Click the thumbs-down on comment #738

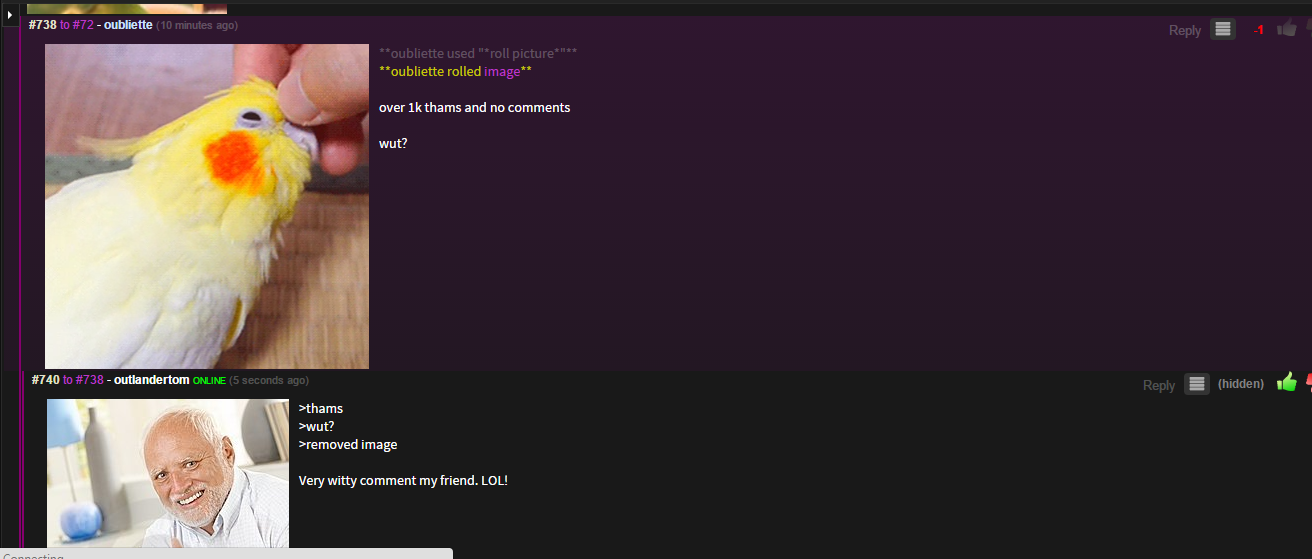pyautogui.click(x=1308, y=29)
